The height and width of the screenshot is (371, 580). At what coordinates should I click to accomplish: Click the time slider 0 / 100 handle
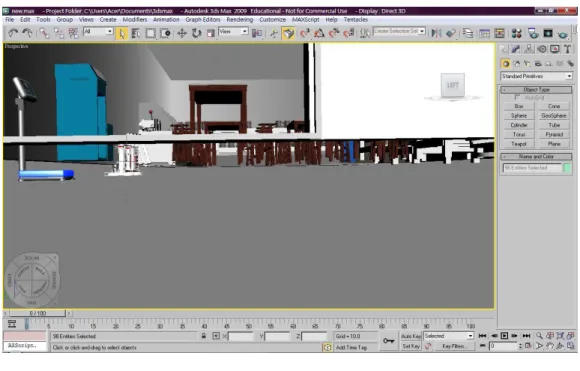[x=37, y=313]
